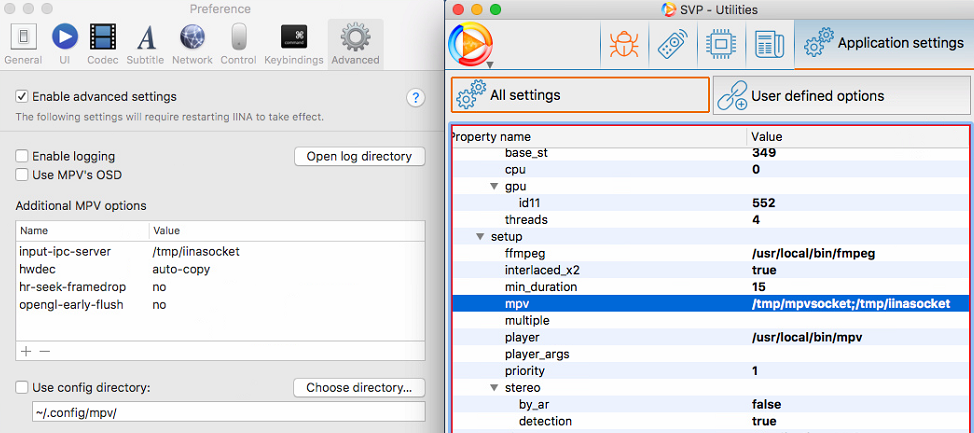Enable the logging checkbox

[22, 157]
